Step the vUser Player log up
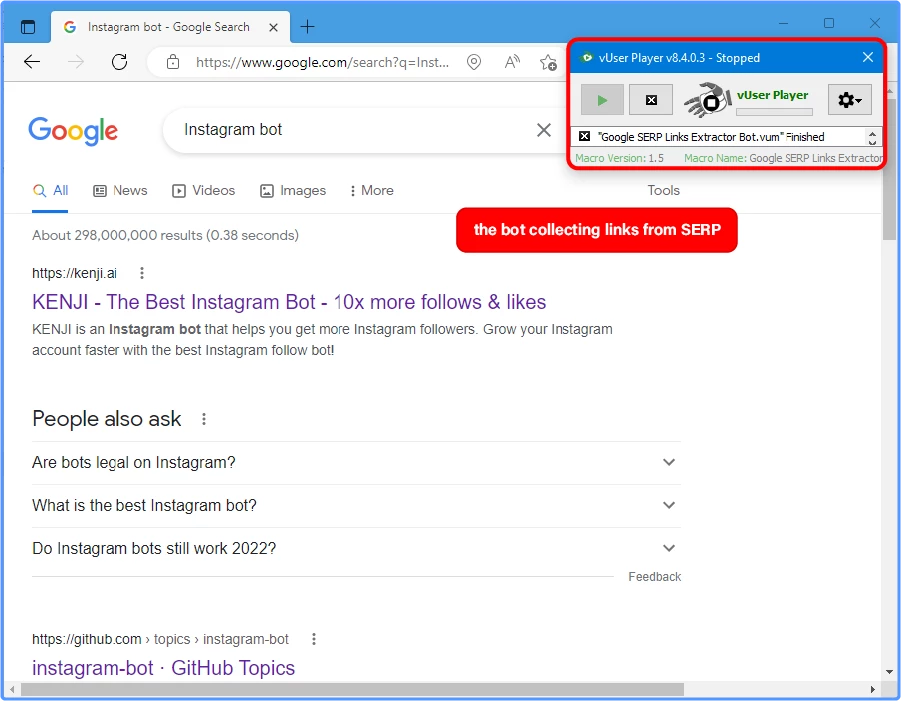 (872, 132)
